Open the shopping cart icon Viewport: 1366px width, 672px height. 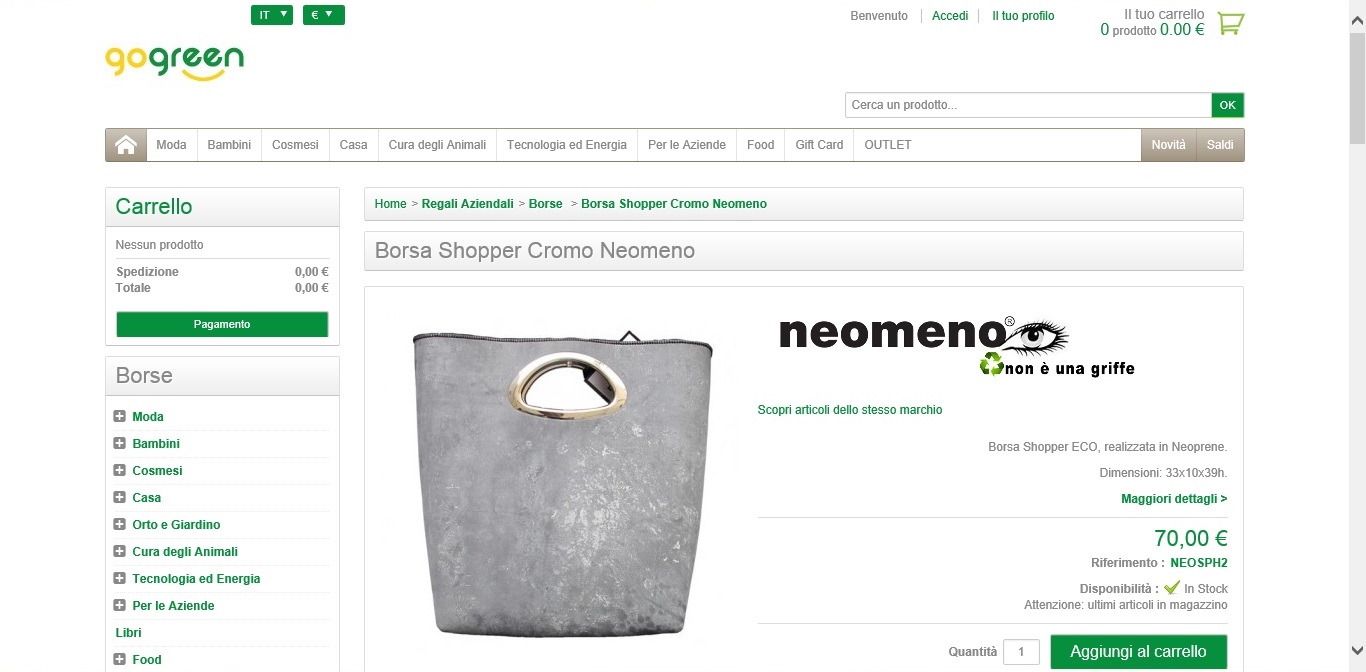[x=1230, y=23]
